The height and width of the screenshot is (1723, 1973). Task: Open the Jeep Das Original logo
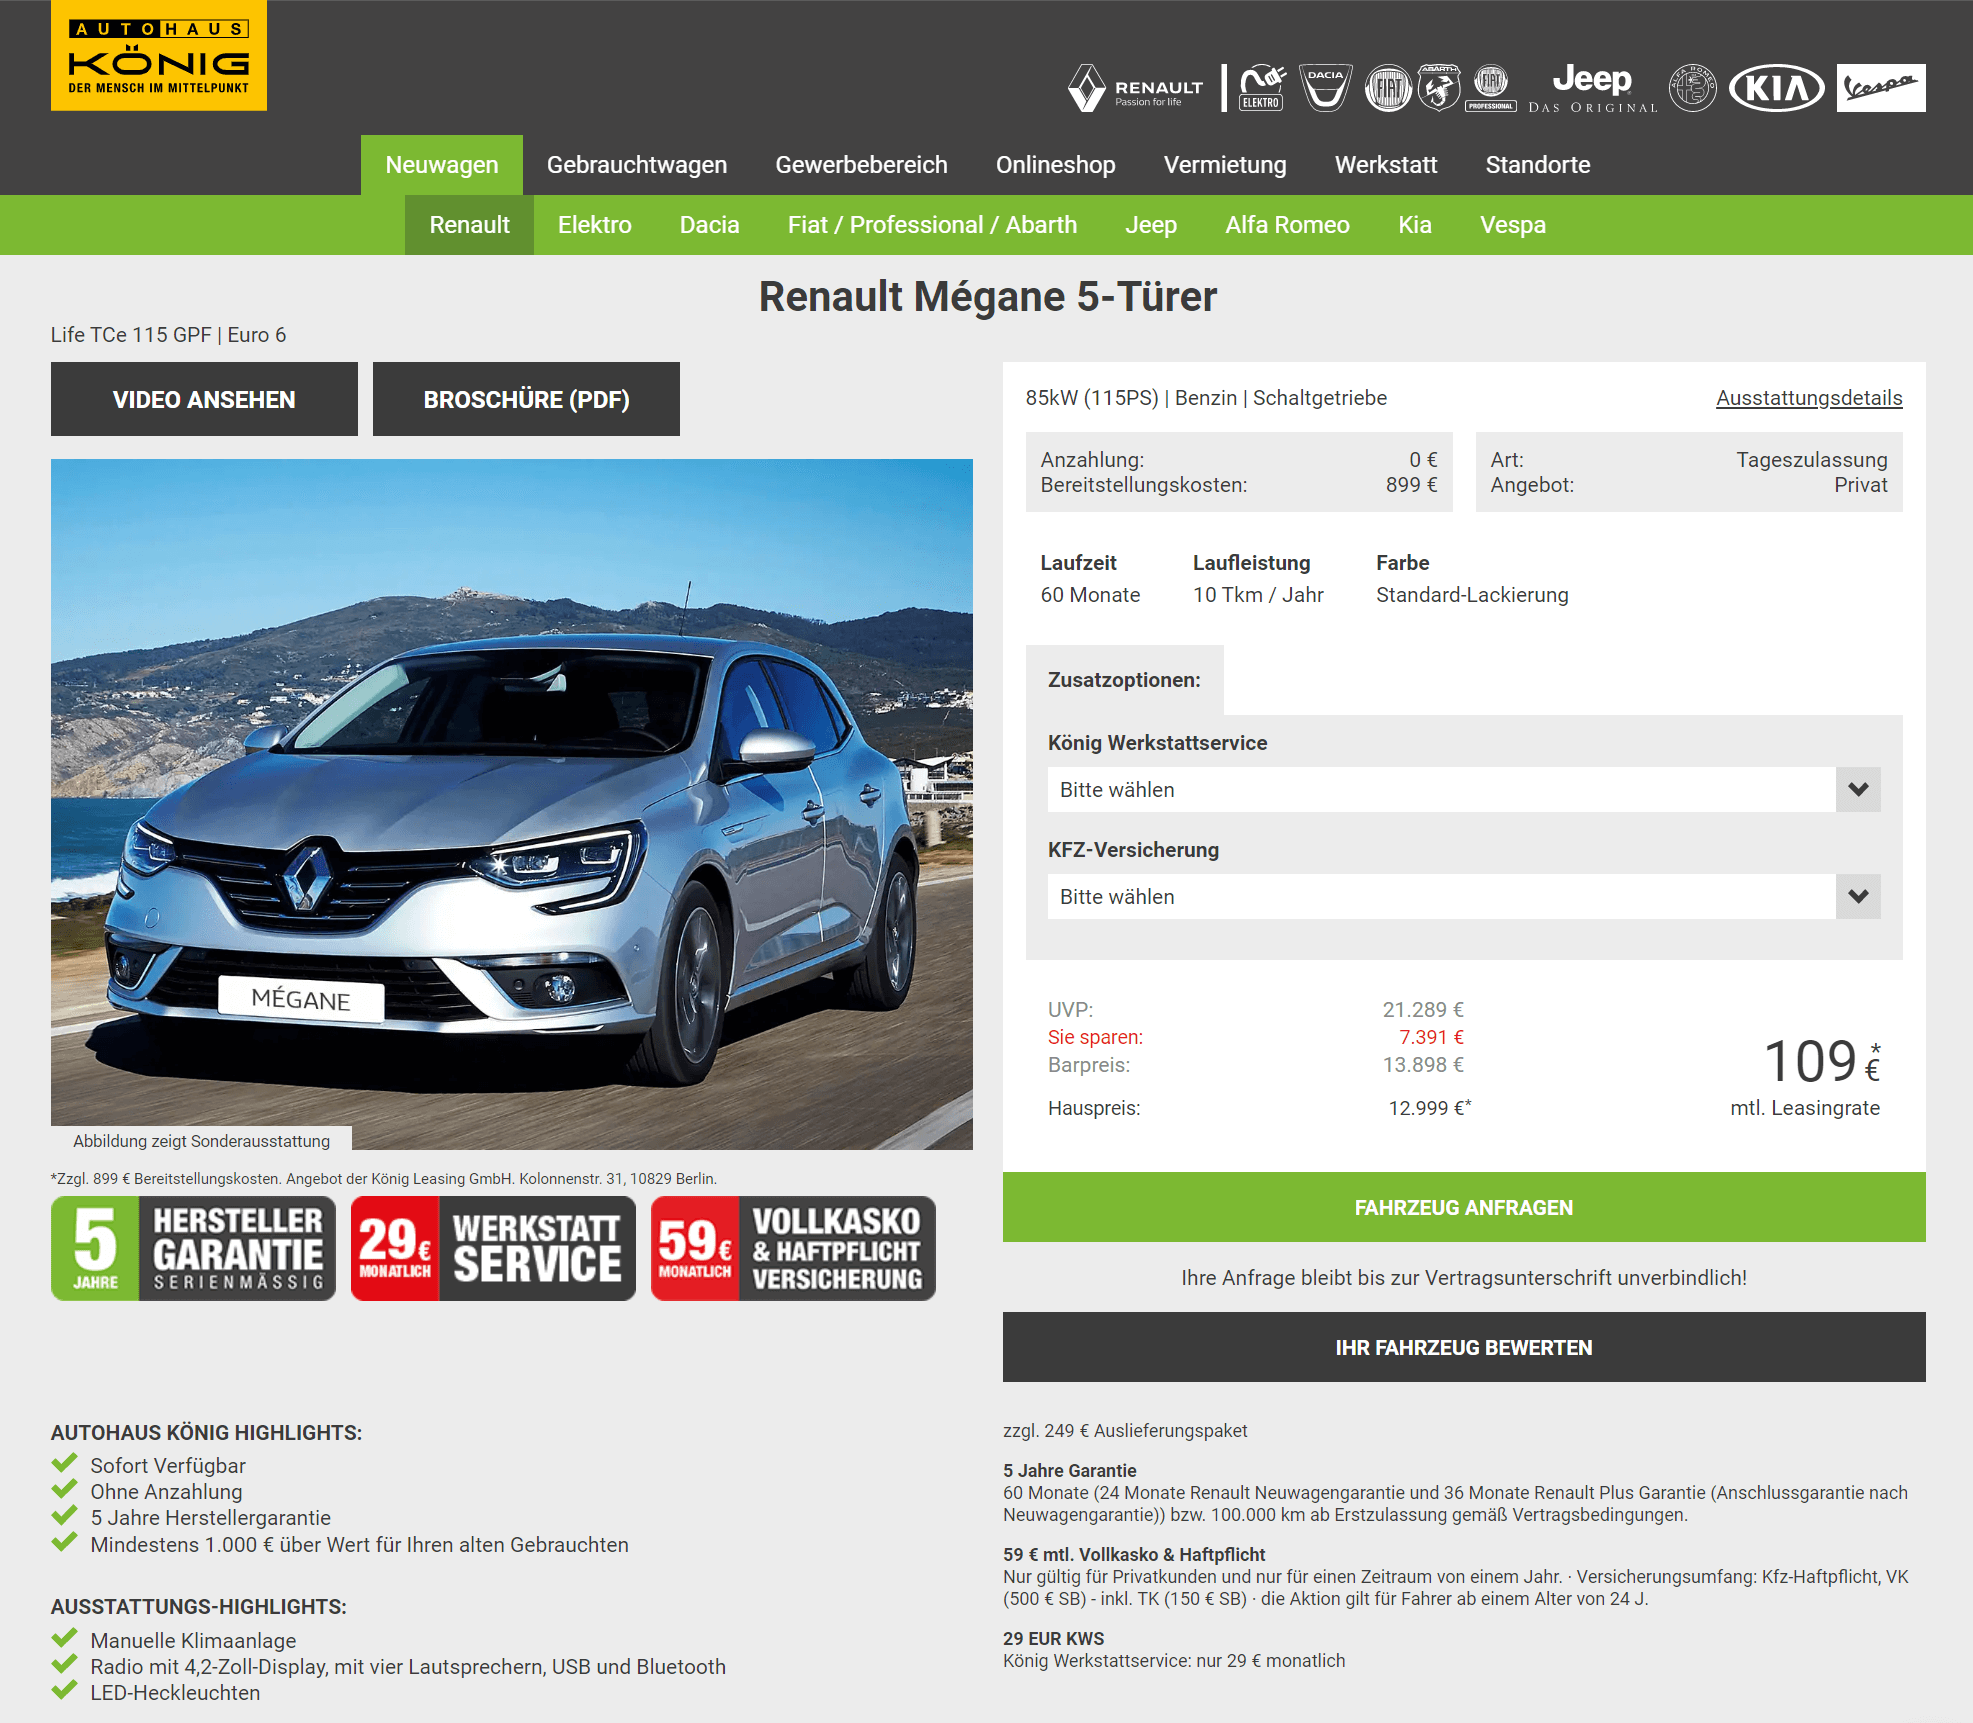(x=1593, y=88)
